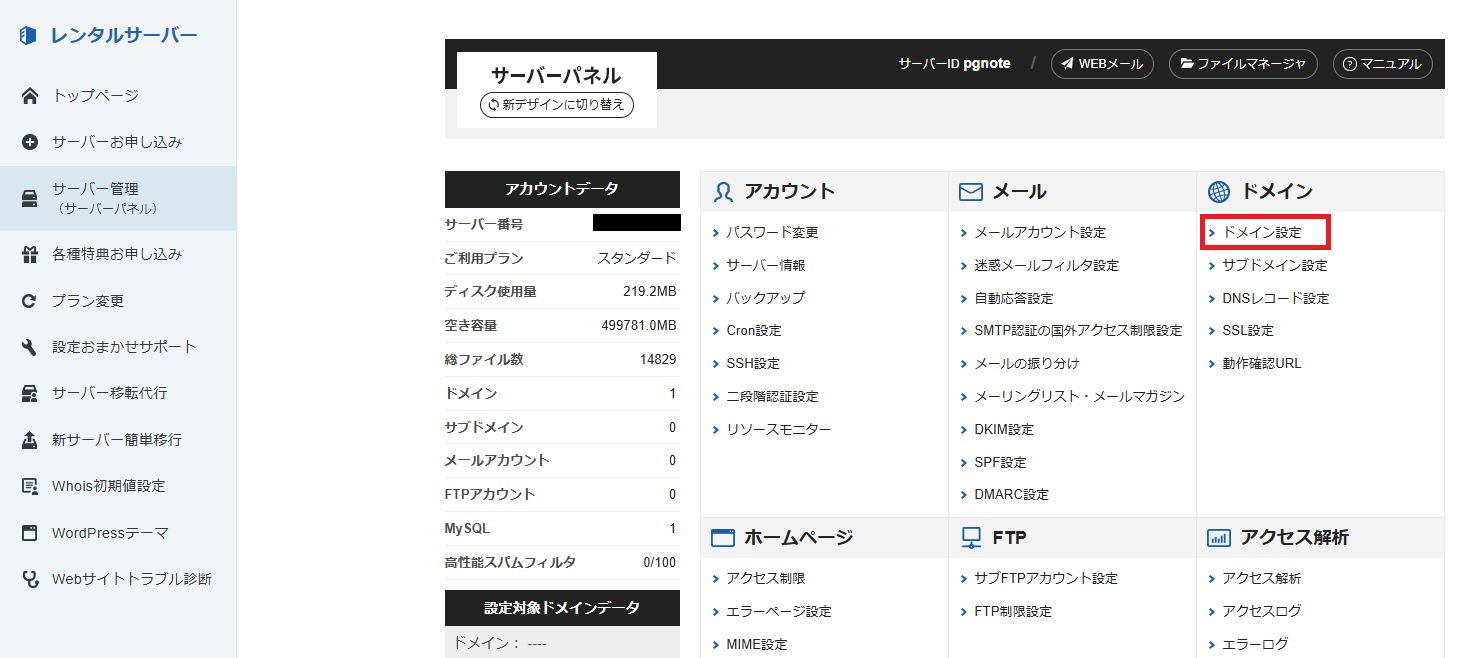Click the browser icon in ホームページ header

click(723, 538)
